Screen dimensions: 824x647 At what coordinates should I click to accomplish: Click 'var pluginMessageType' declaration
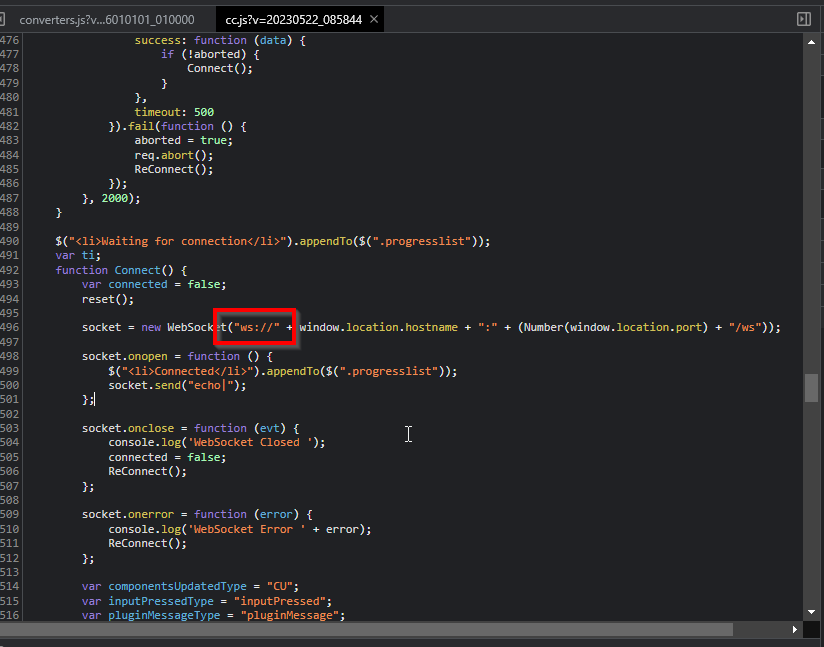coord(213,615)
